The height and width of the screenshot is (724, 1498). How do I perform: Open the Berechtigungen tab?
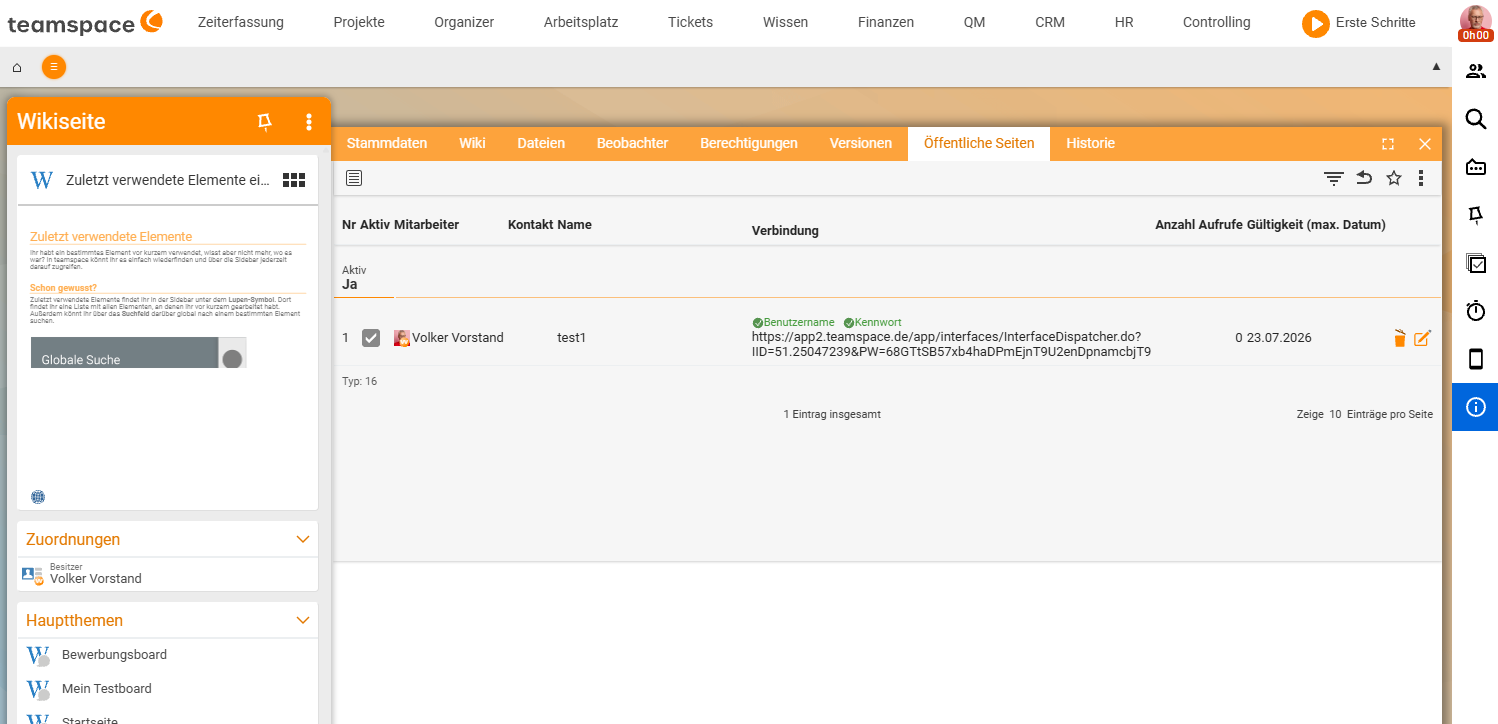point(749,143)
